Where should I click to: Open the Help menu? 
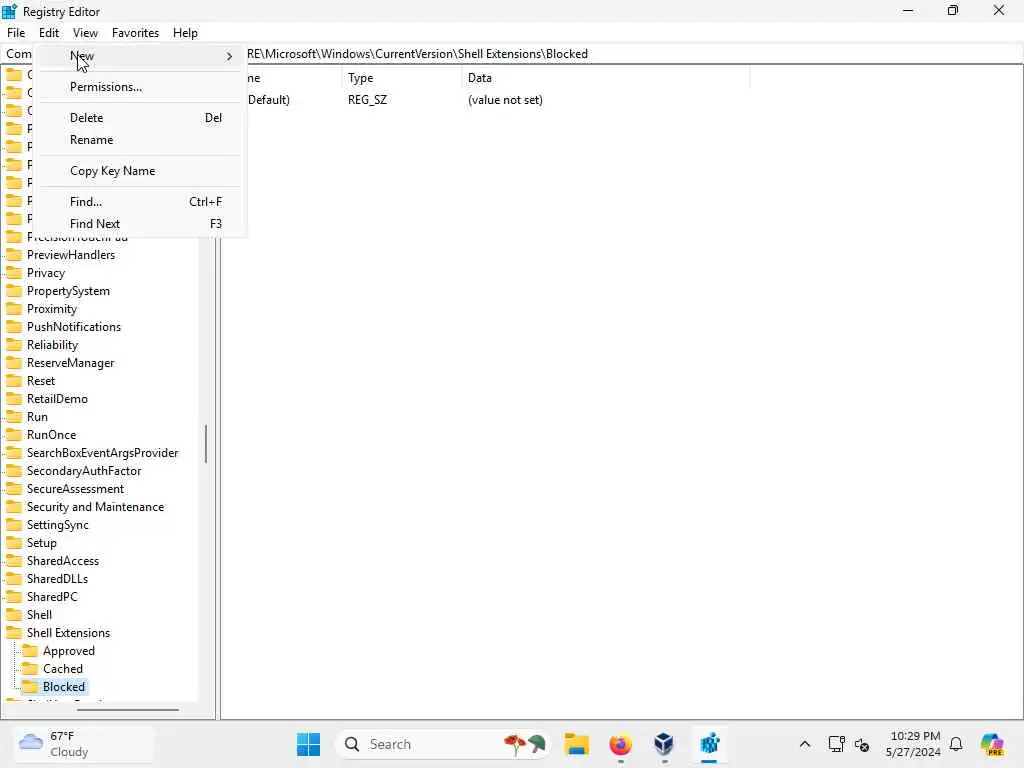click(x=185, y=33)
